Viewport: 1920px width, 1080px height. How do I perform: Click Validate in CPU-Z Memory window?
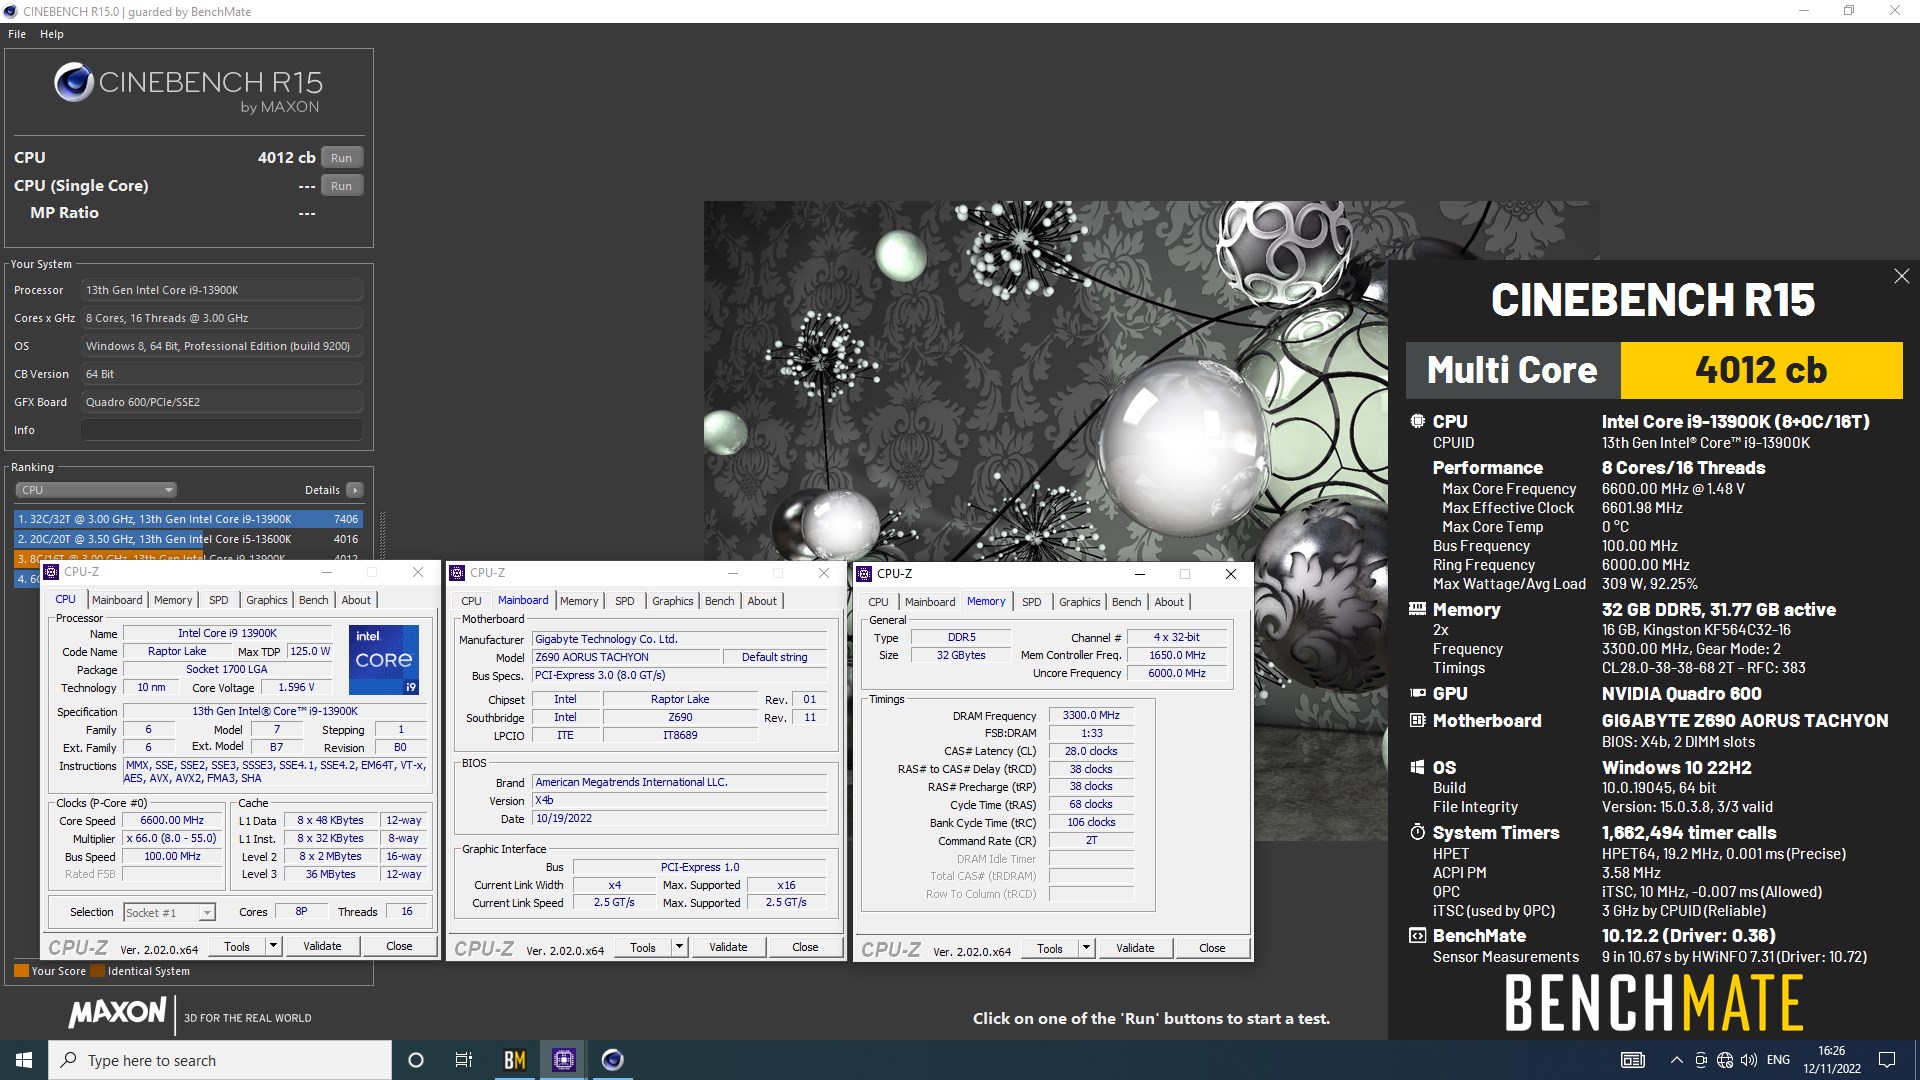[1135, 948]
